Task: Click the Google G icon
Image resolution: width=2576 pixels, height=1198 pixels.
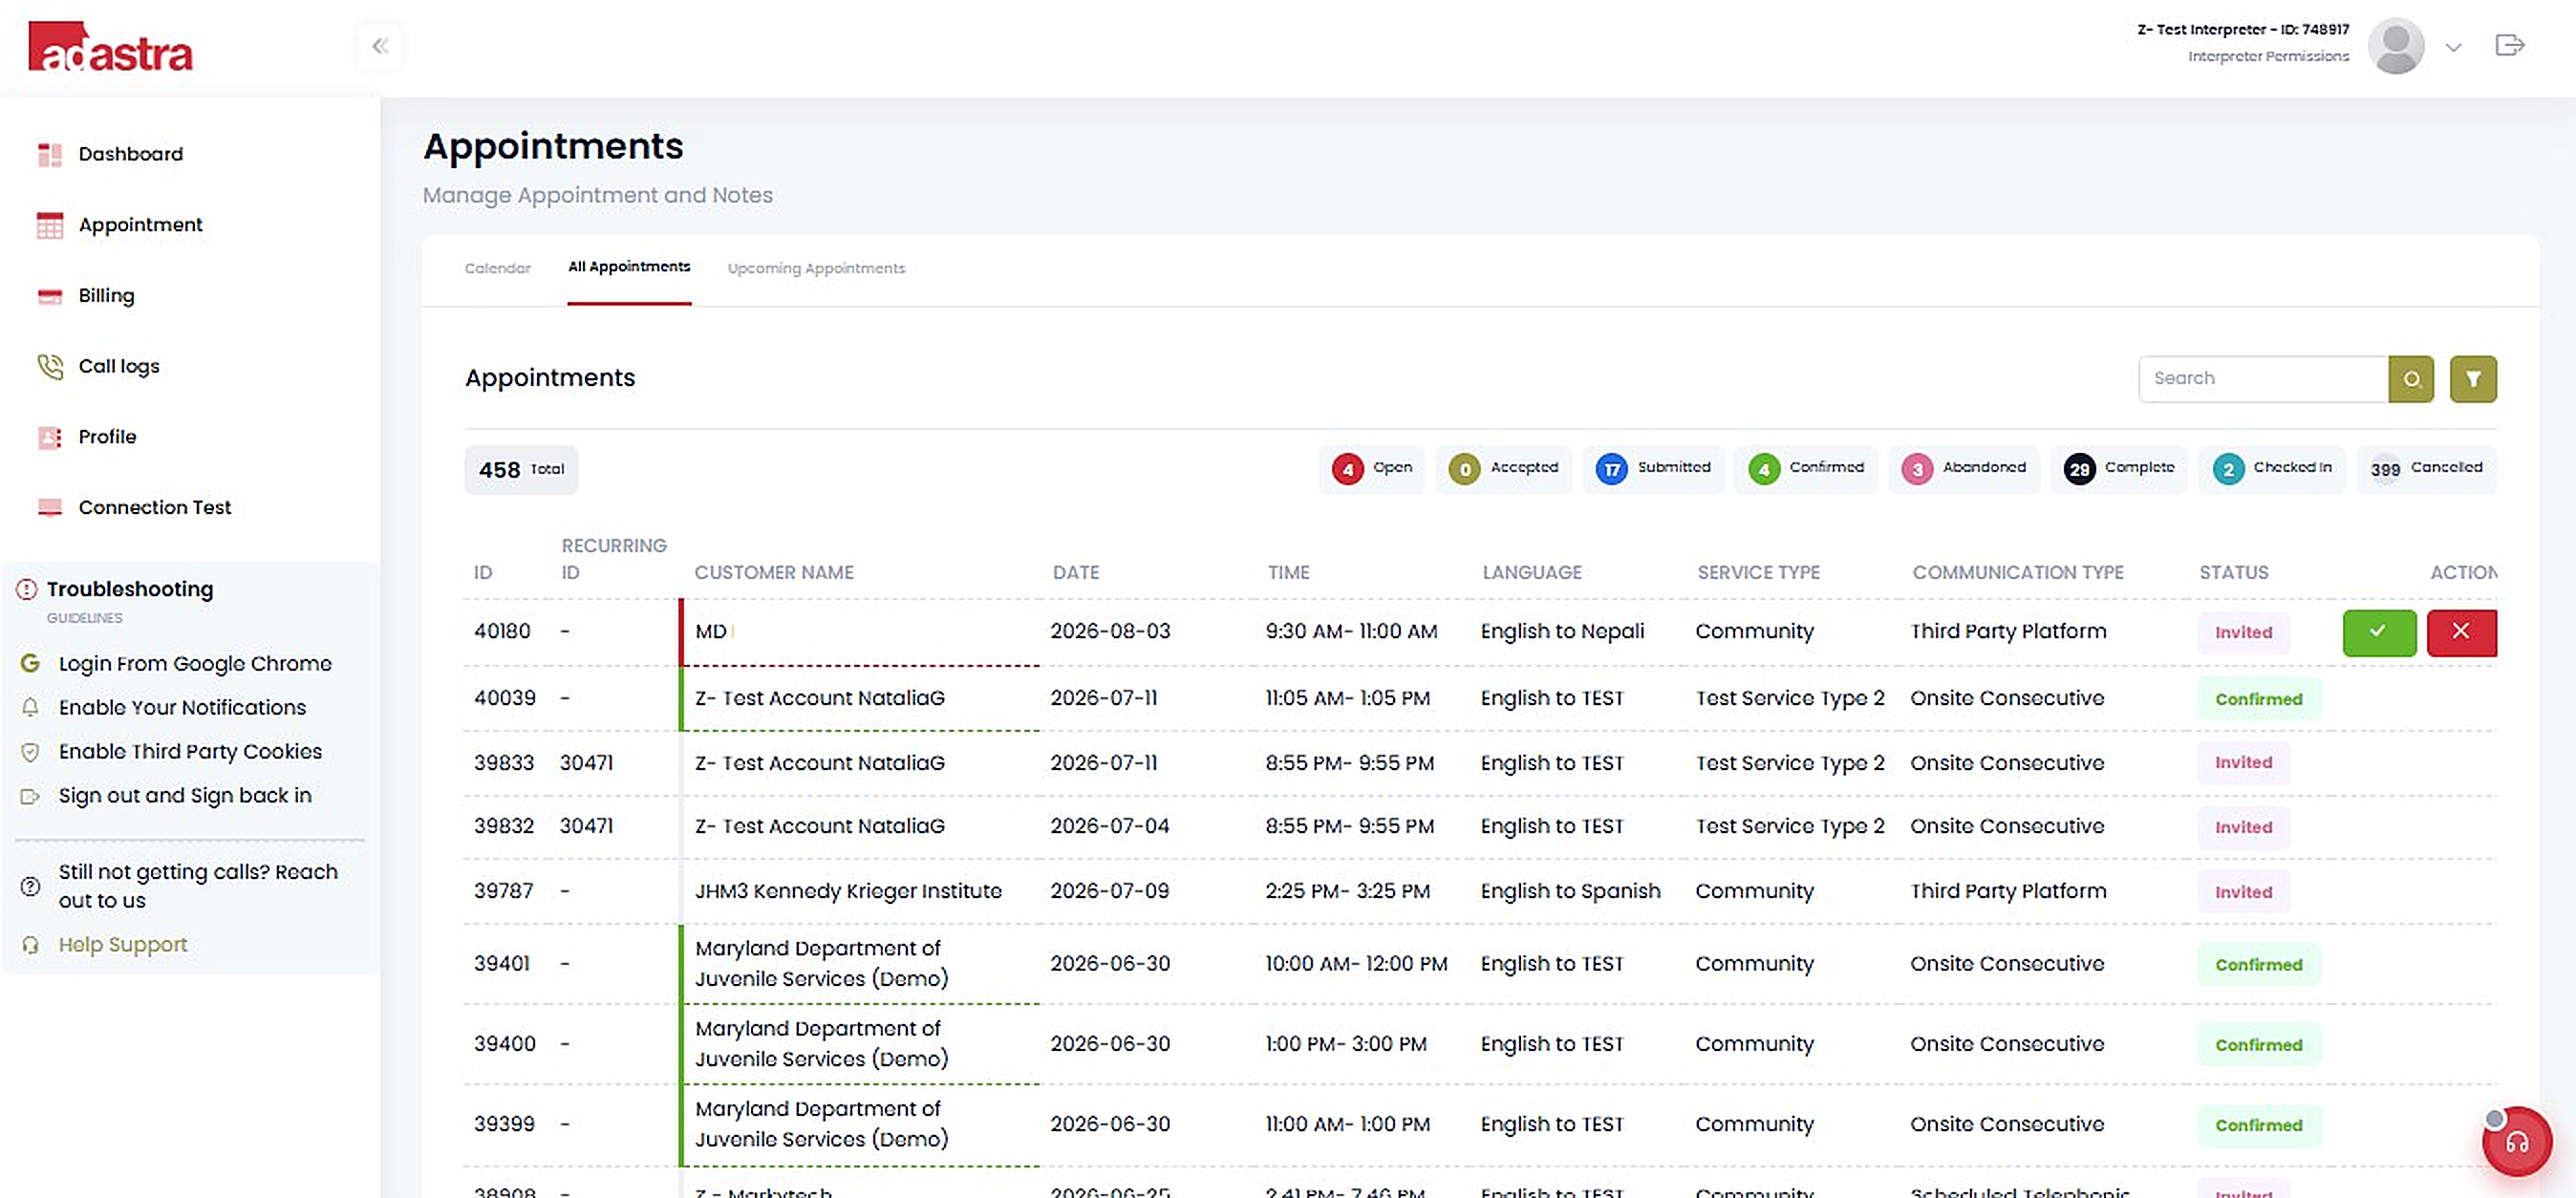Action: [x=30, y=663]
